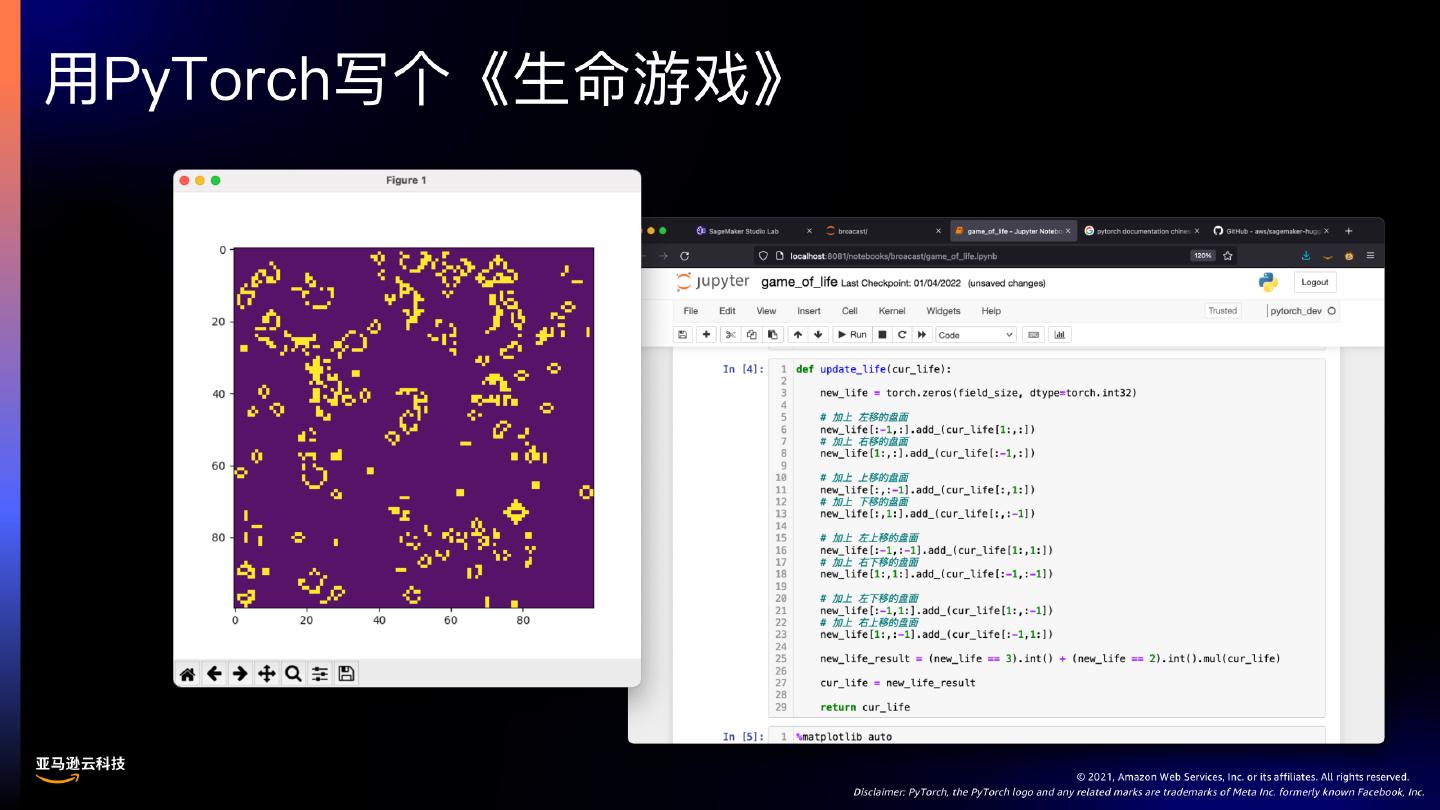Viewport: 1440px width, 810px height.
Task: Restart the kernel using the circular arrow icon
Action: pyautogui.click(x=902, y=335)
